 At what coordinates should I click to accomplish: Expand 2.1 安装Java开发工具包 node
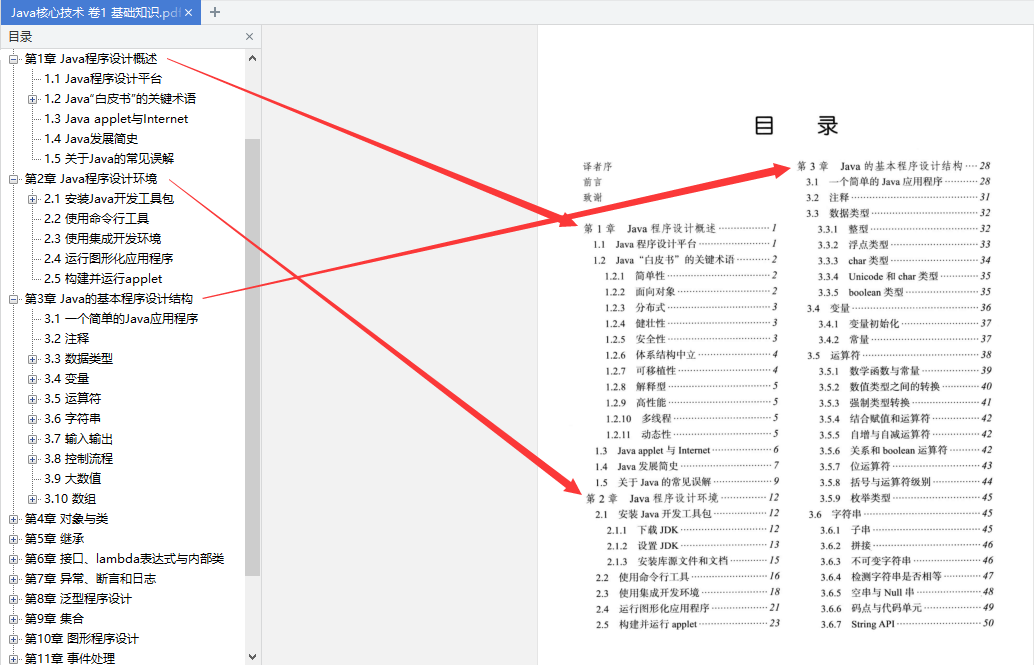click(x=32, y=199)
